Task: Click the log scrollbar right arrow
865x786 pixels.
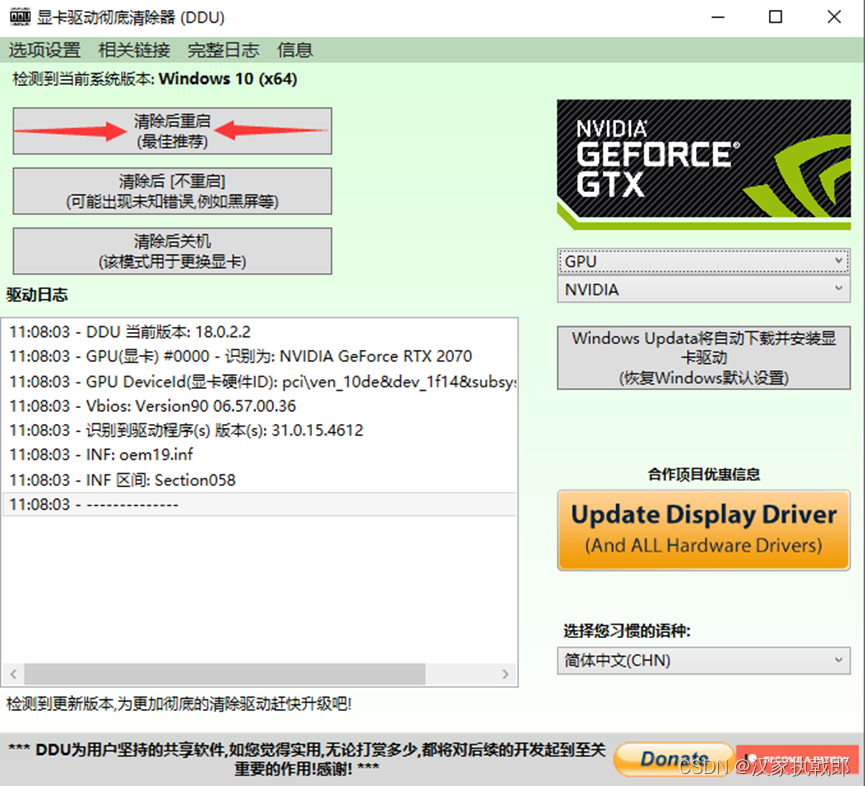Action: point(505,673)
